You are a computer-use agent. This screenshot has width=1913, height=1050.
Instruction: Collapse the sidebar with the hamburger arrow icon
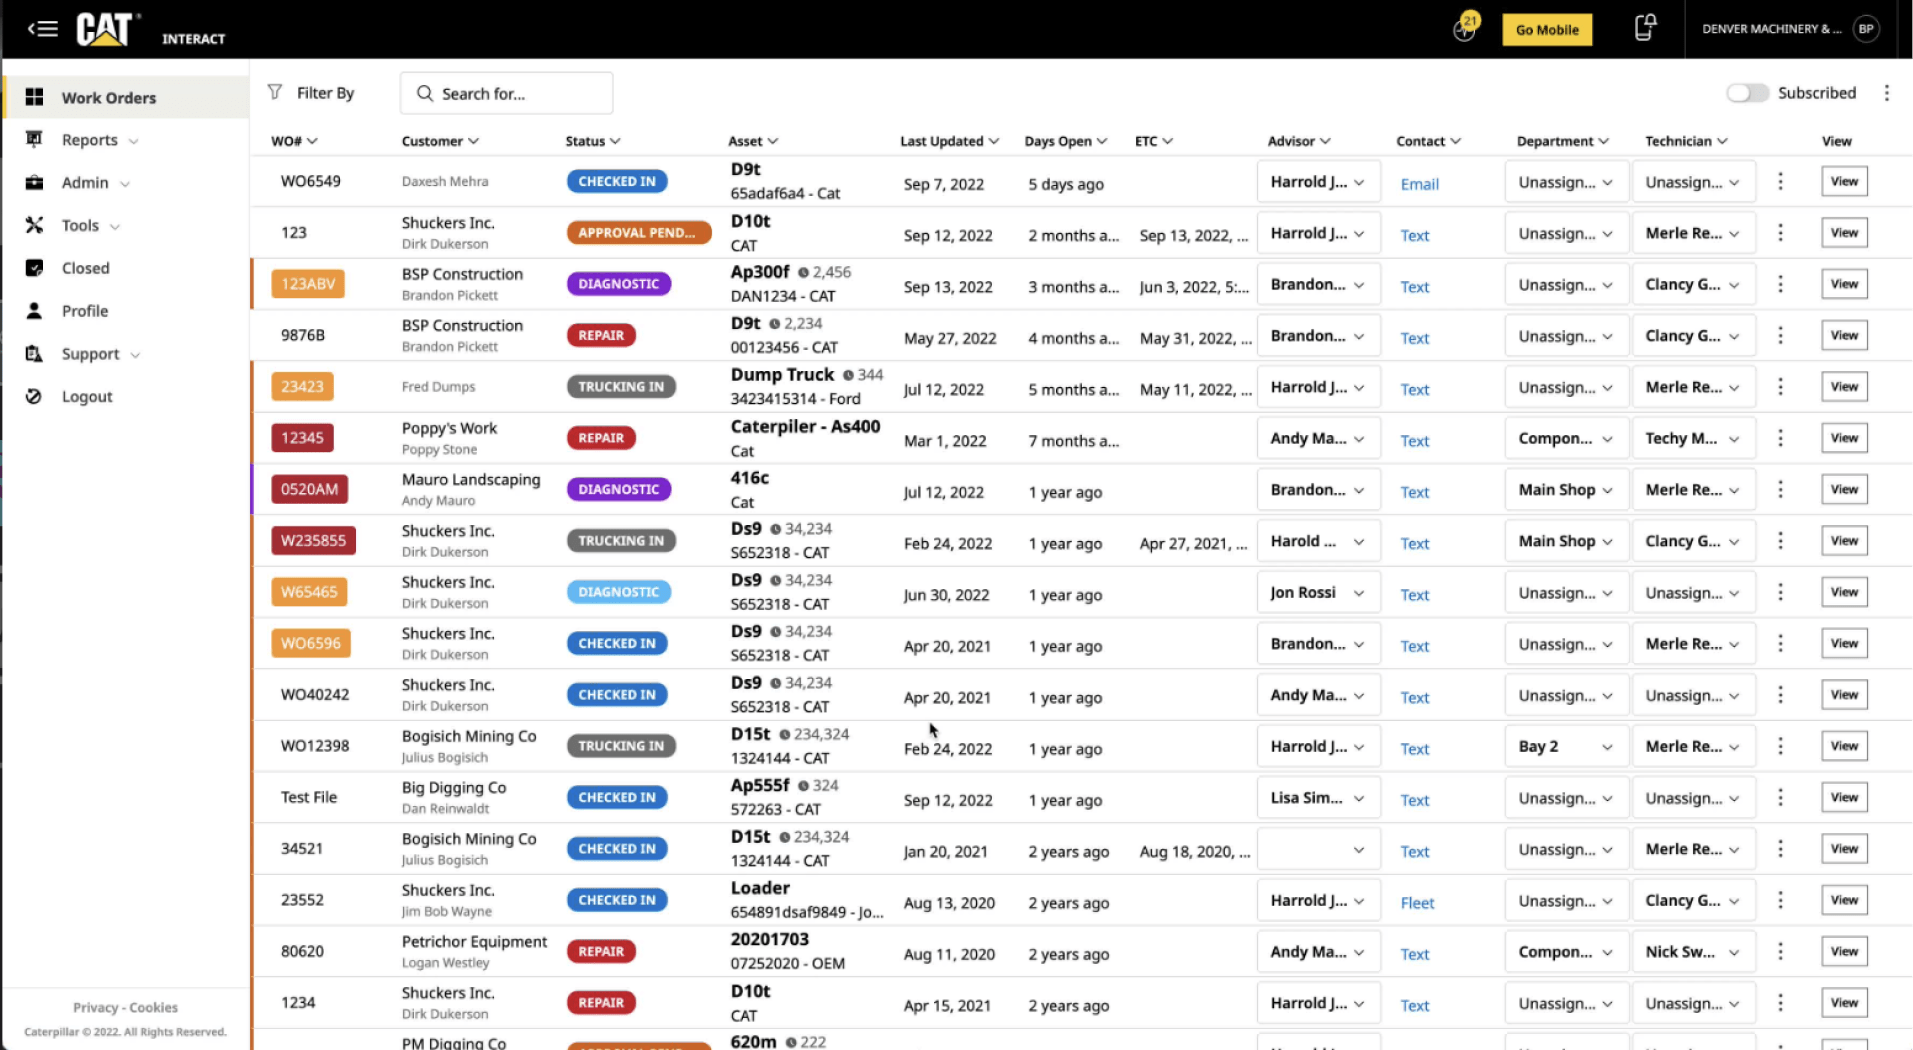[x=42, y=29]
